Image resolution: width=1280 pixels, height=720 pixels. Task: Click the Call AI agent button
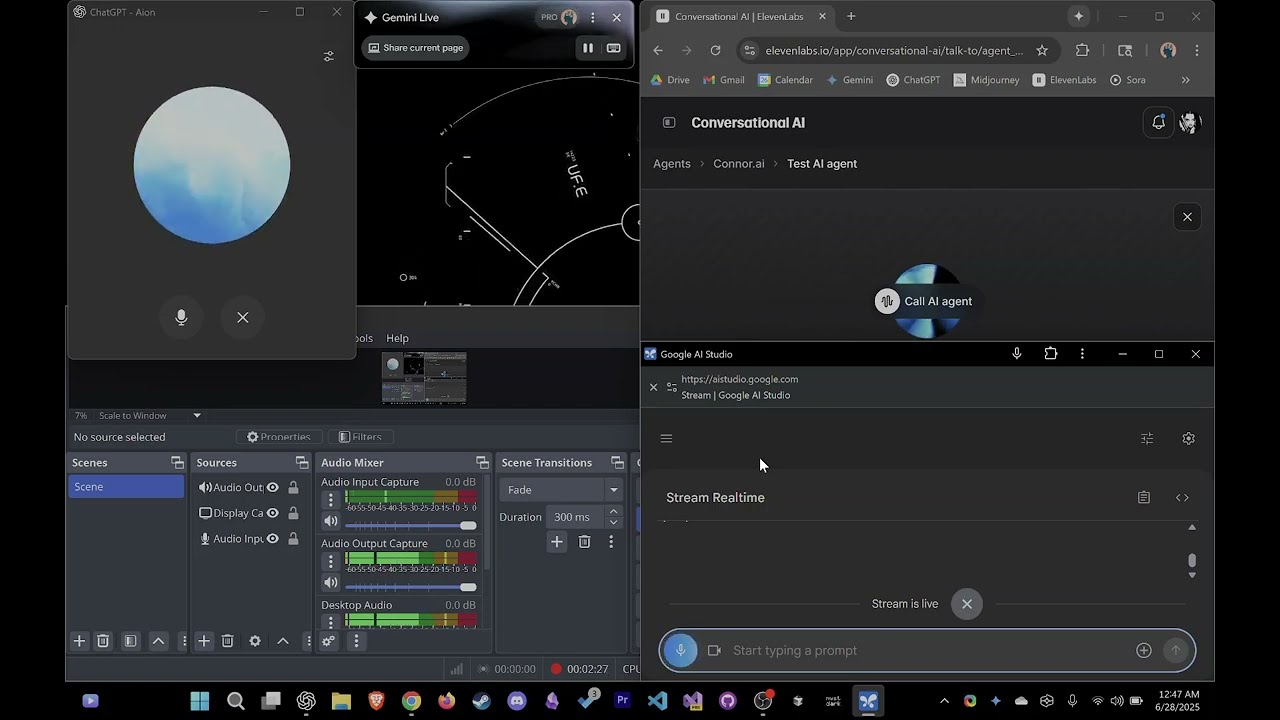924,301
